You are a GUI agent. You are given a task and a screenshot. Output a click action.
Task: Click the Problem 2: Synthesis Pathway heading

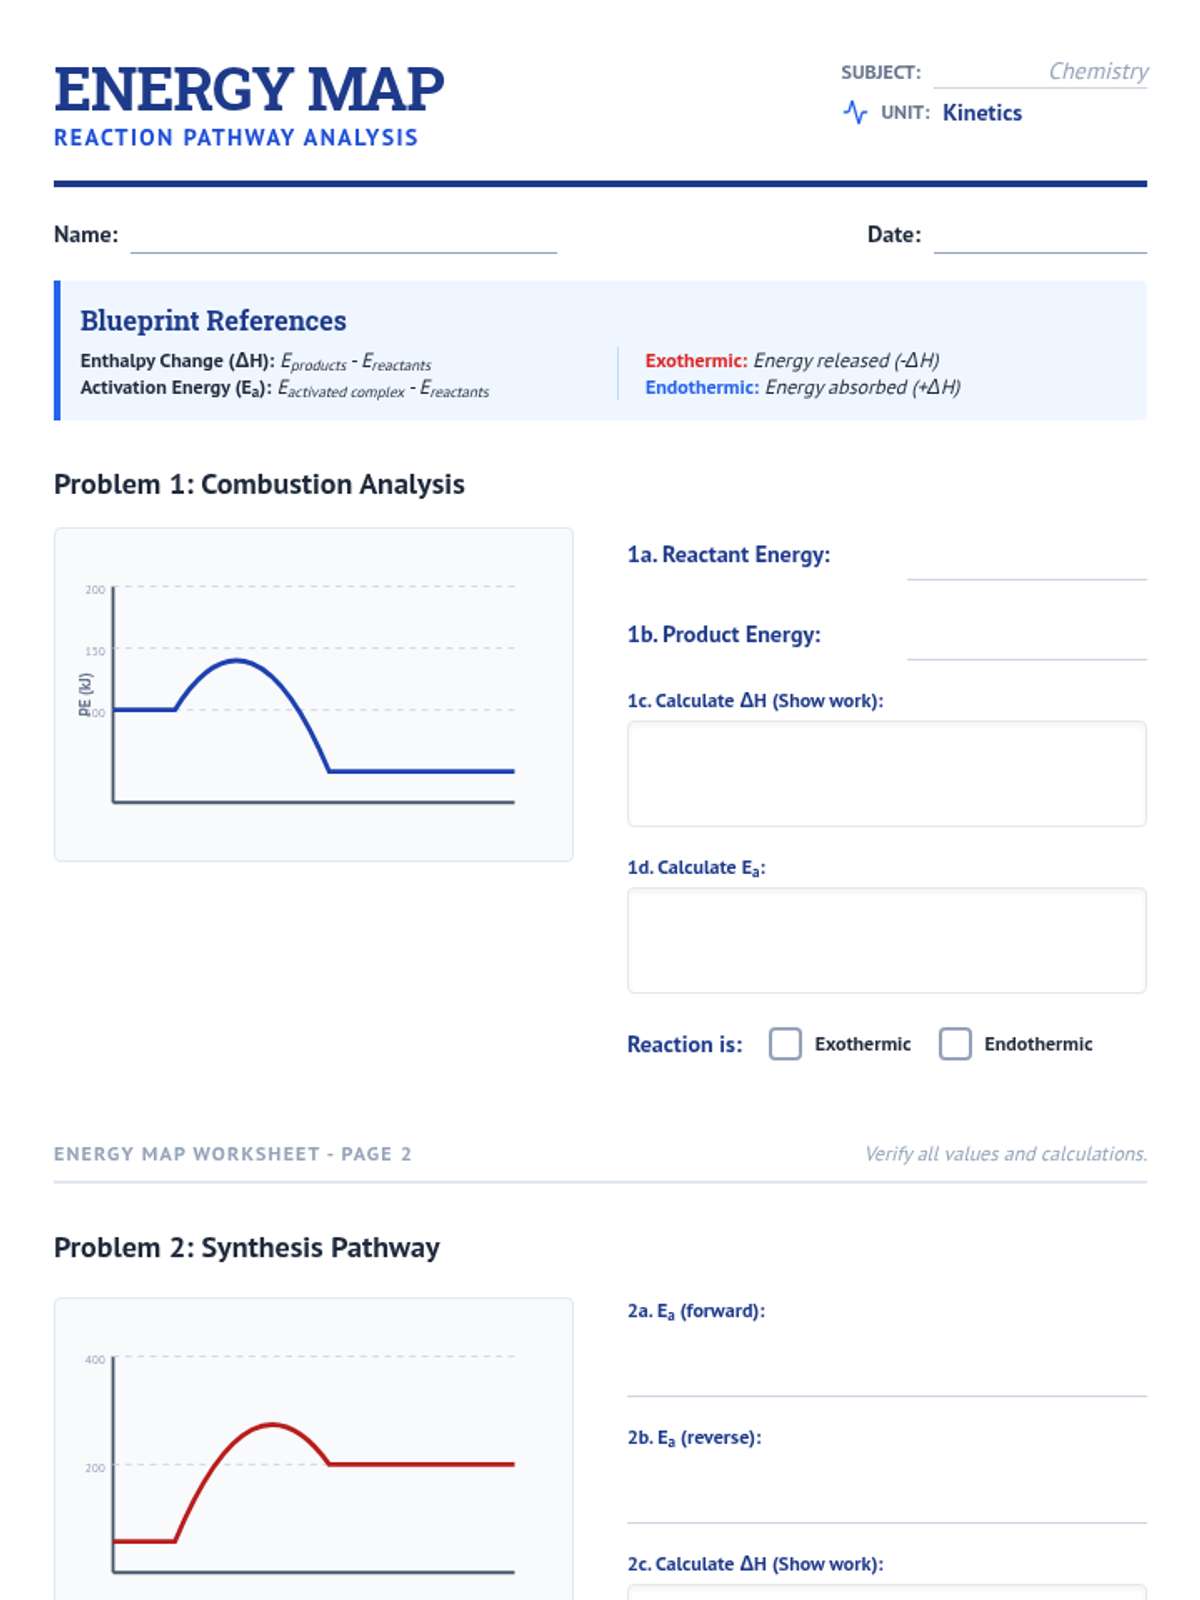coord(247,1247)
